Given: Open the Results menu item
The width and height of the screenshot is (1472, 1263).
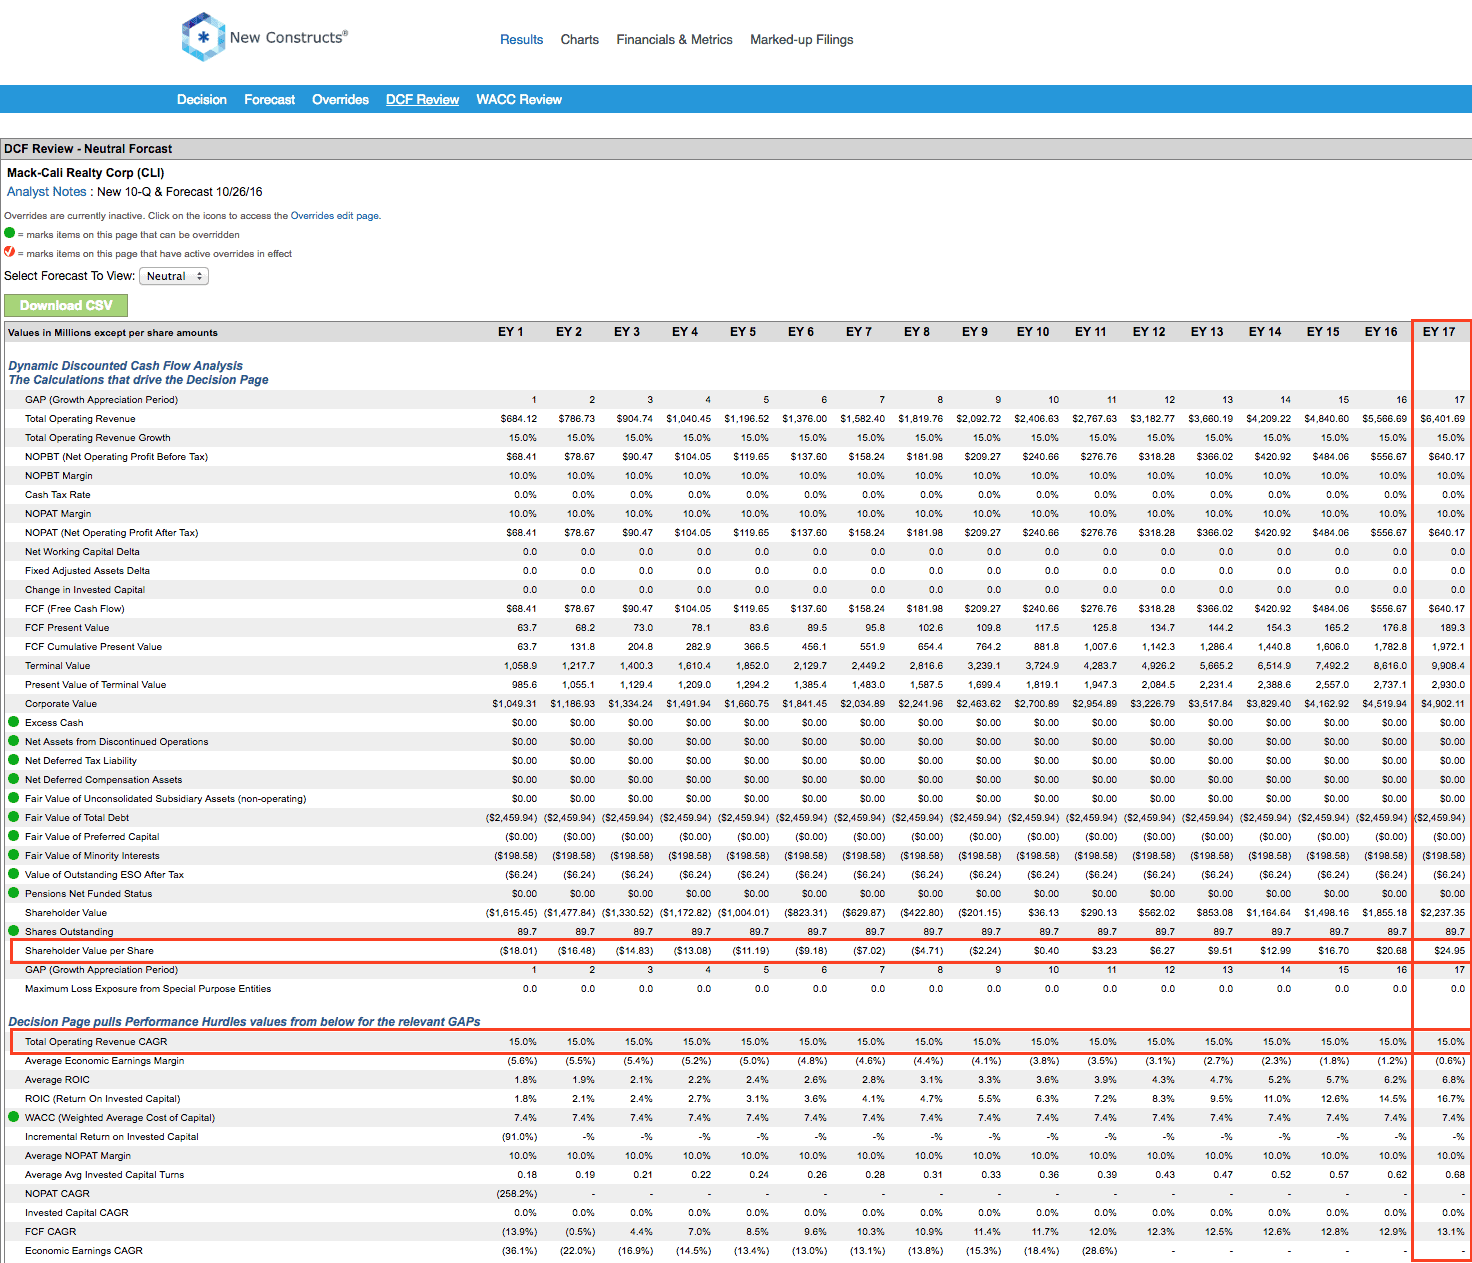Looking at the screenshot, I should pyautogui.click(x=522, y=40).
